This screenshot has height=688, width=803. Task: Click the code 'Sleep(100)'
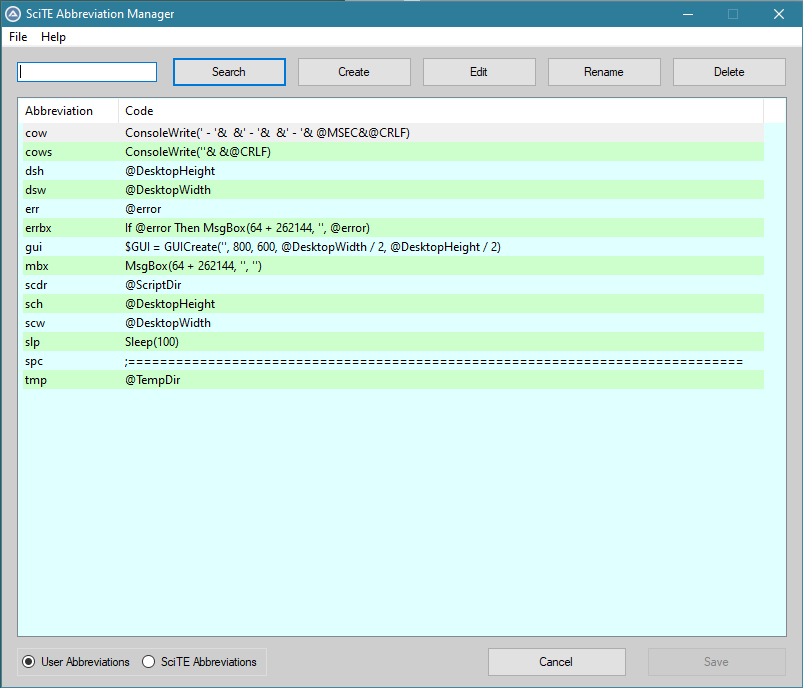(152, 342)
